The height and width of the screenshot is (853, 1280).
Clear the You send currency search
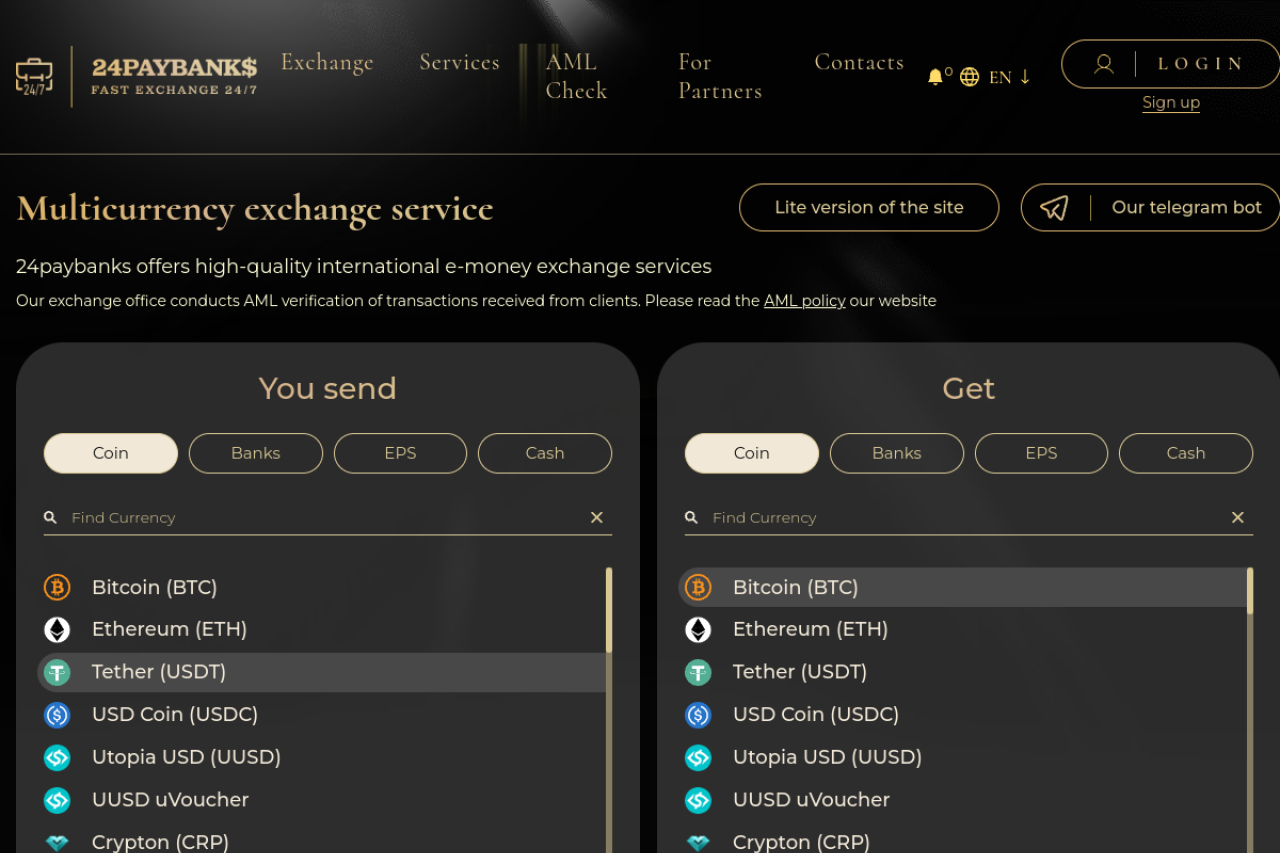[597, 517]
